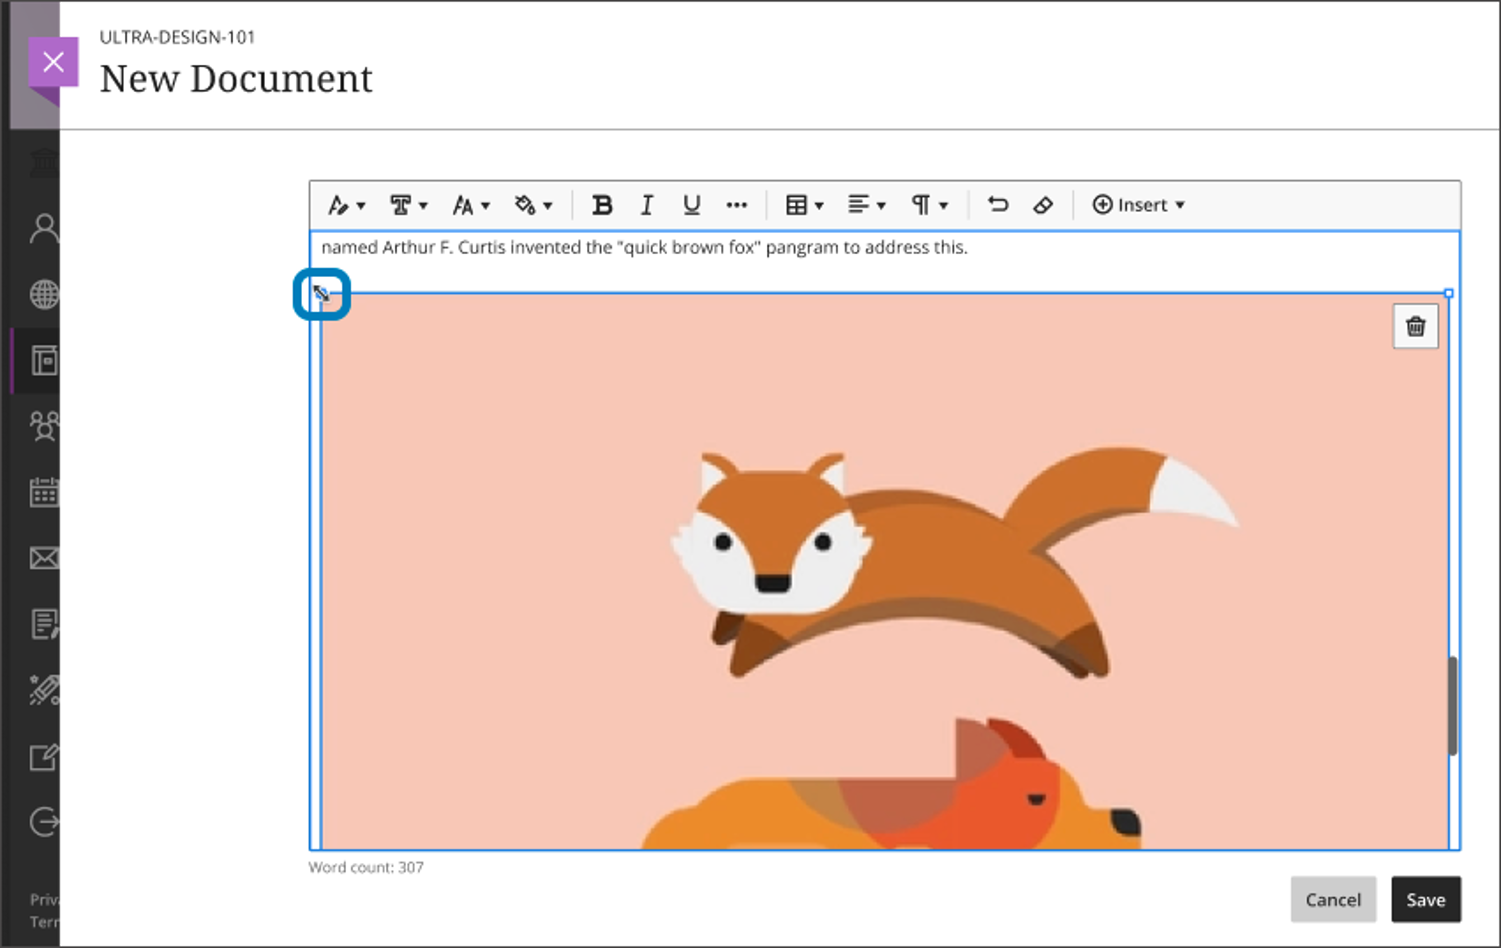Screen dimensions: 1502x948
Task: Toggle underline text formatting
Action: 691,205
